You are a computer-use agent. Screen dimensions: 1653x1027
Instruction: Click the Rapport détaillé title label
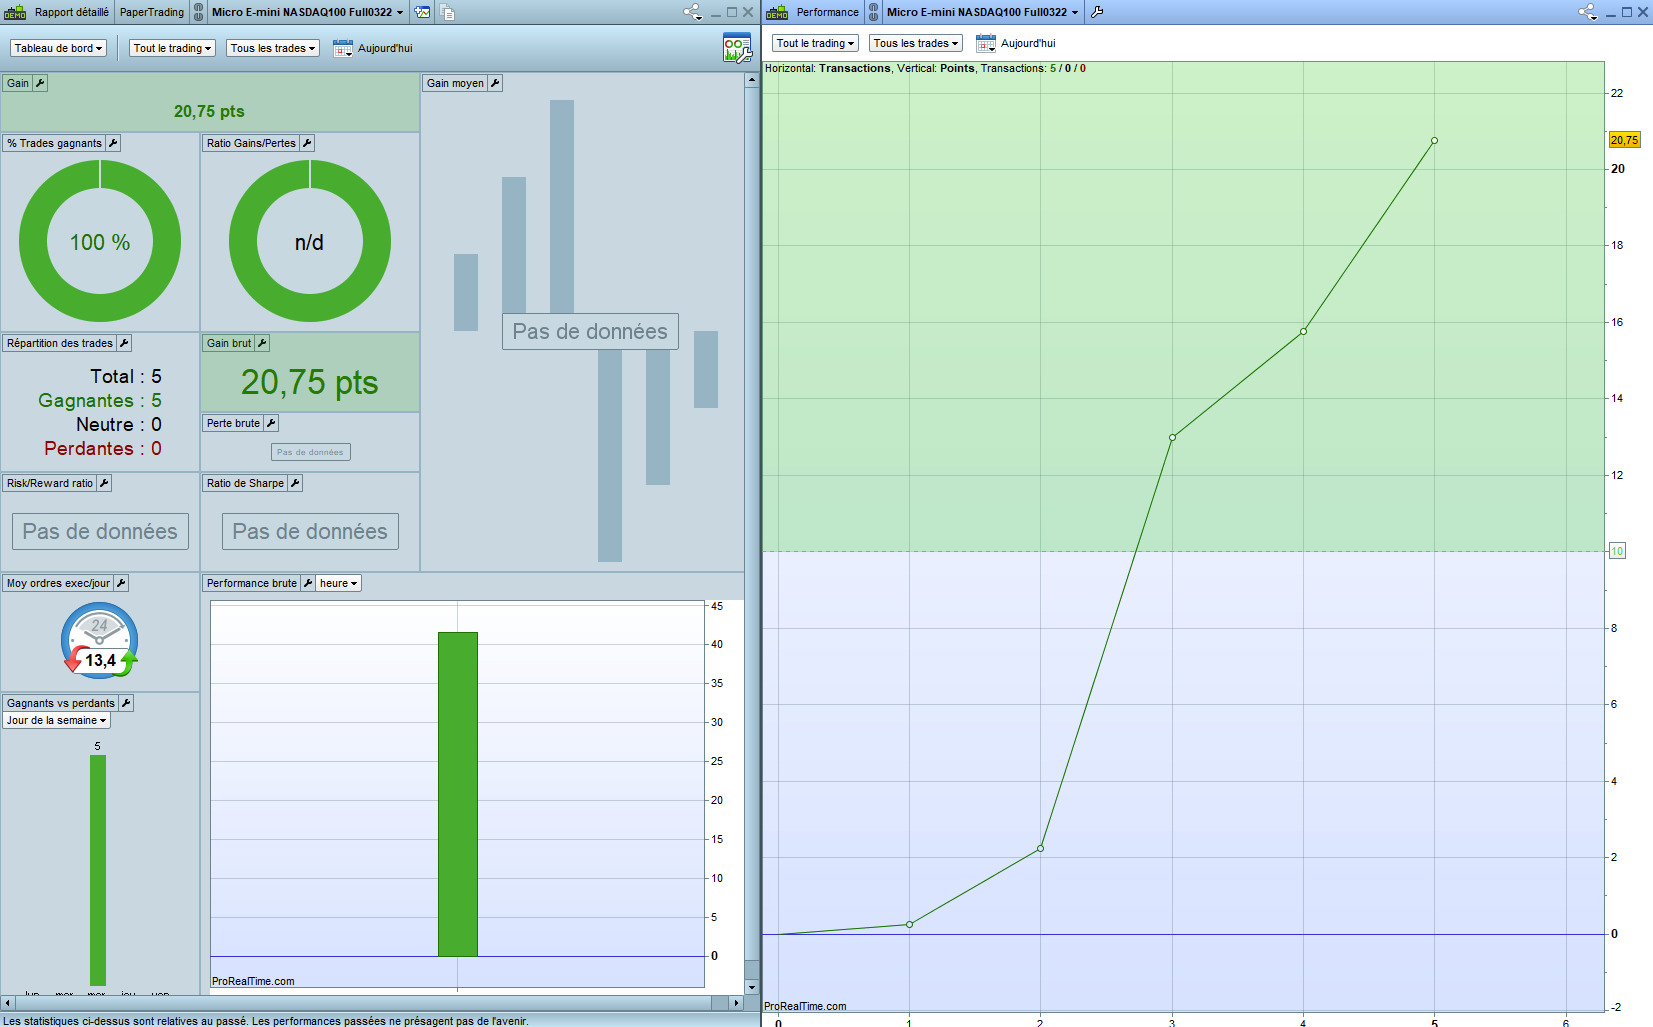pyautogui.click(x=72, y=12)
